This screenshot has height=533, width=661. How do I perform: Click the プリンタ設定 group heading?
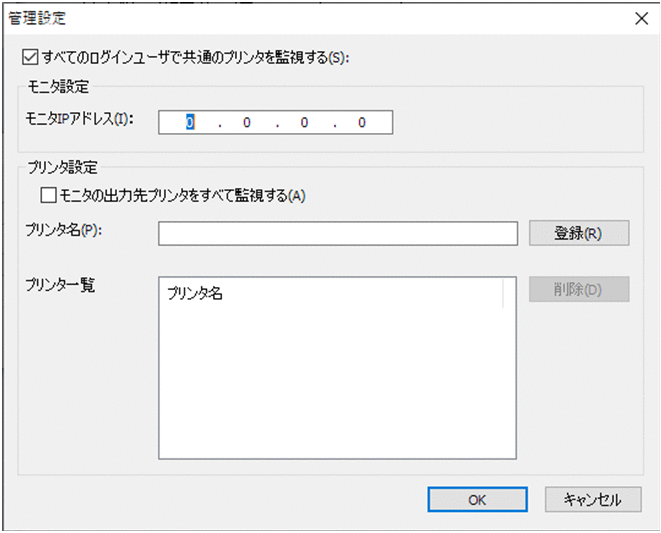point(62,168)
